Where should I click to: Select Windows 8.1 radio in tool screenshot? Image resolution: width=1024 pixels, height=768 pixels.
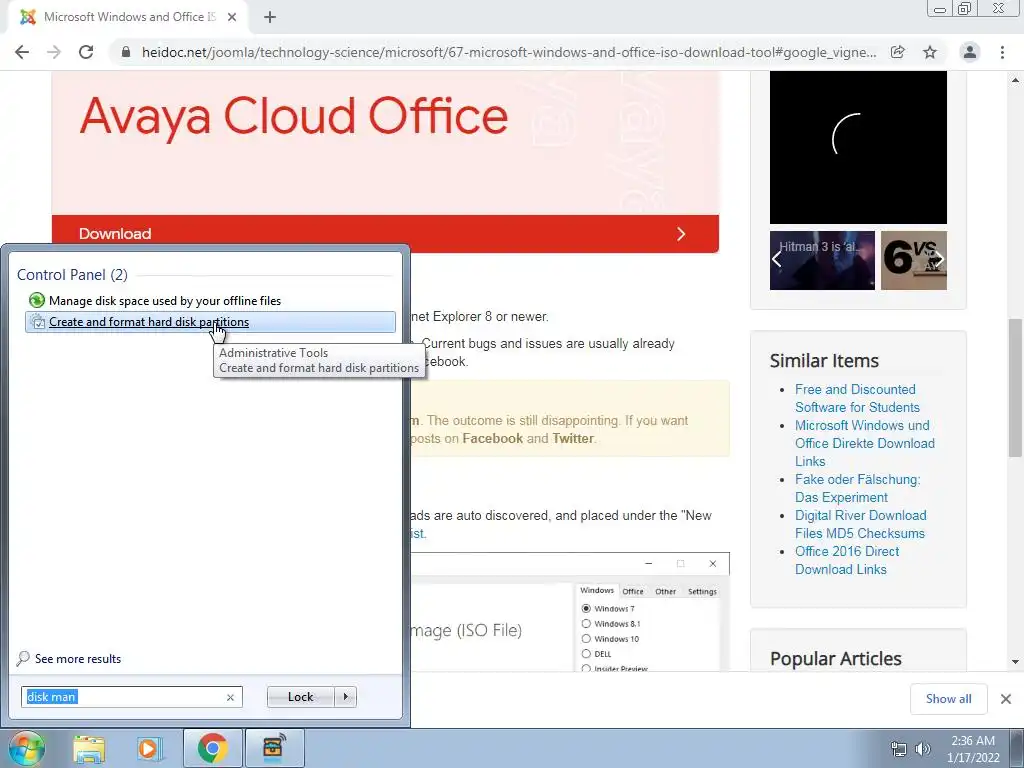586,624
